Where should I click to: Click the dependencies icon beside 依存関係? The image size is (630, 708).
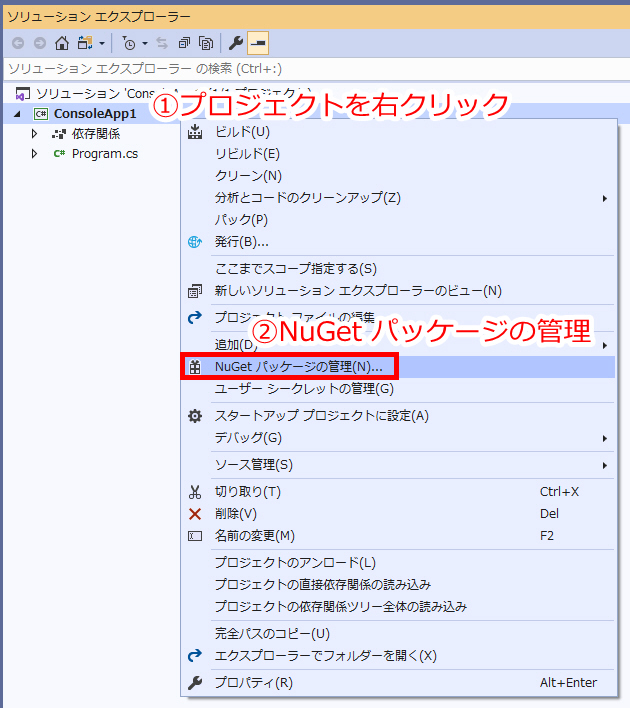[x=59, y=134]
